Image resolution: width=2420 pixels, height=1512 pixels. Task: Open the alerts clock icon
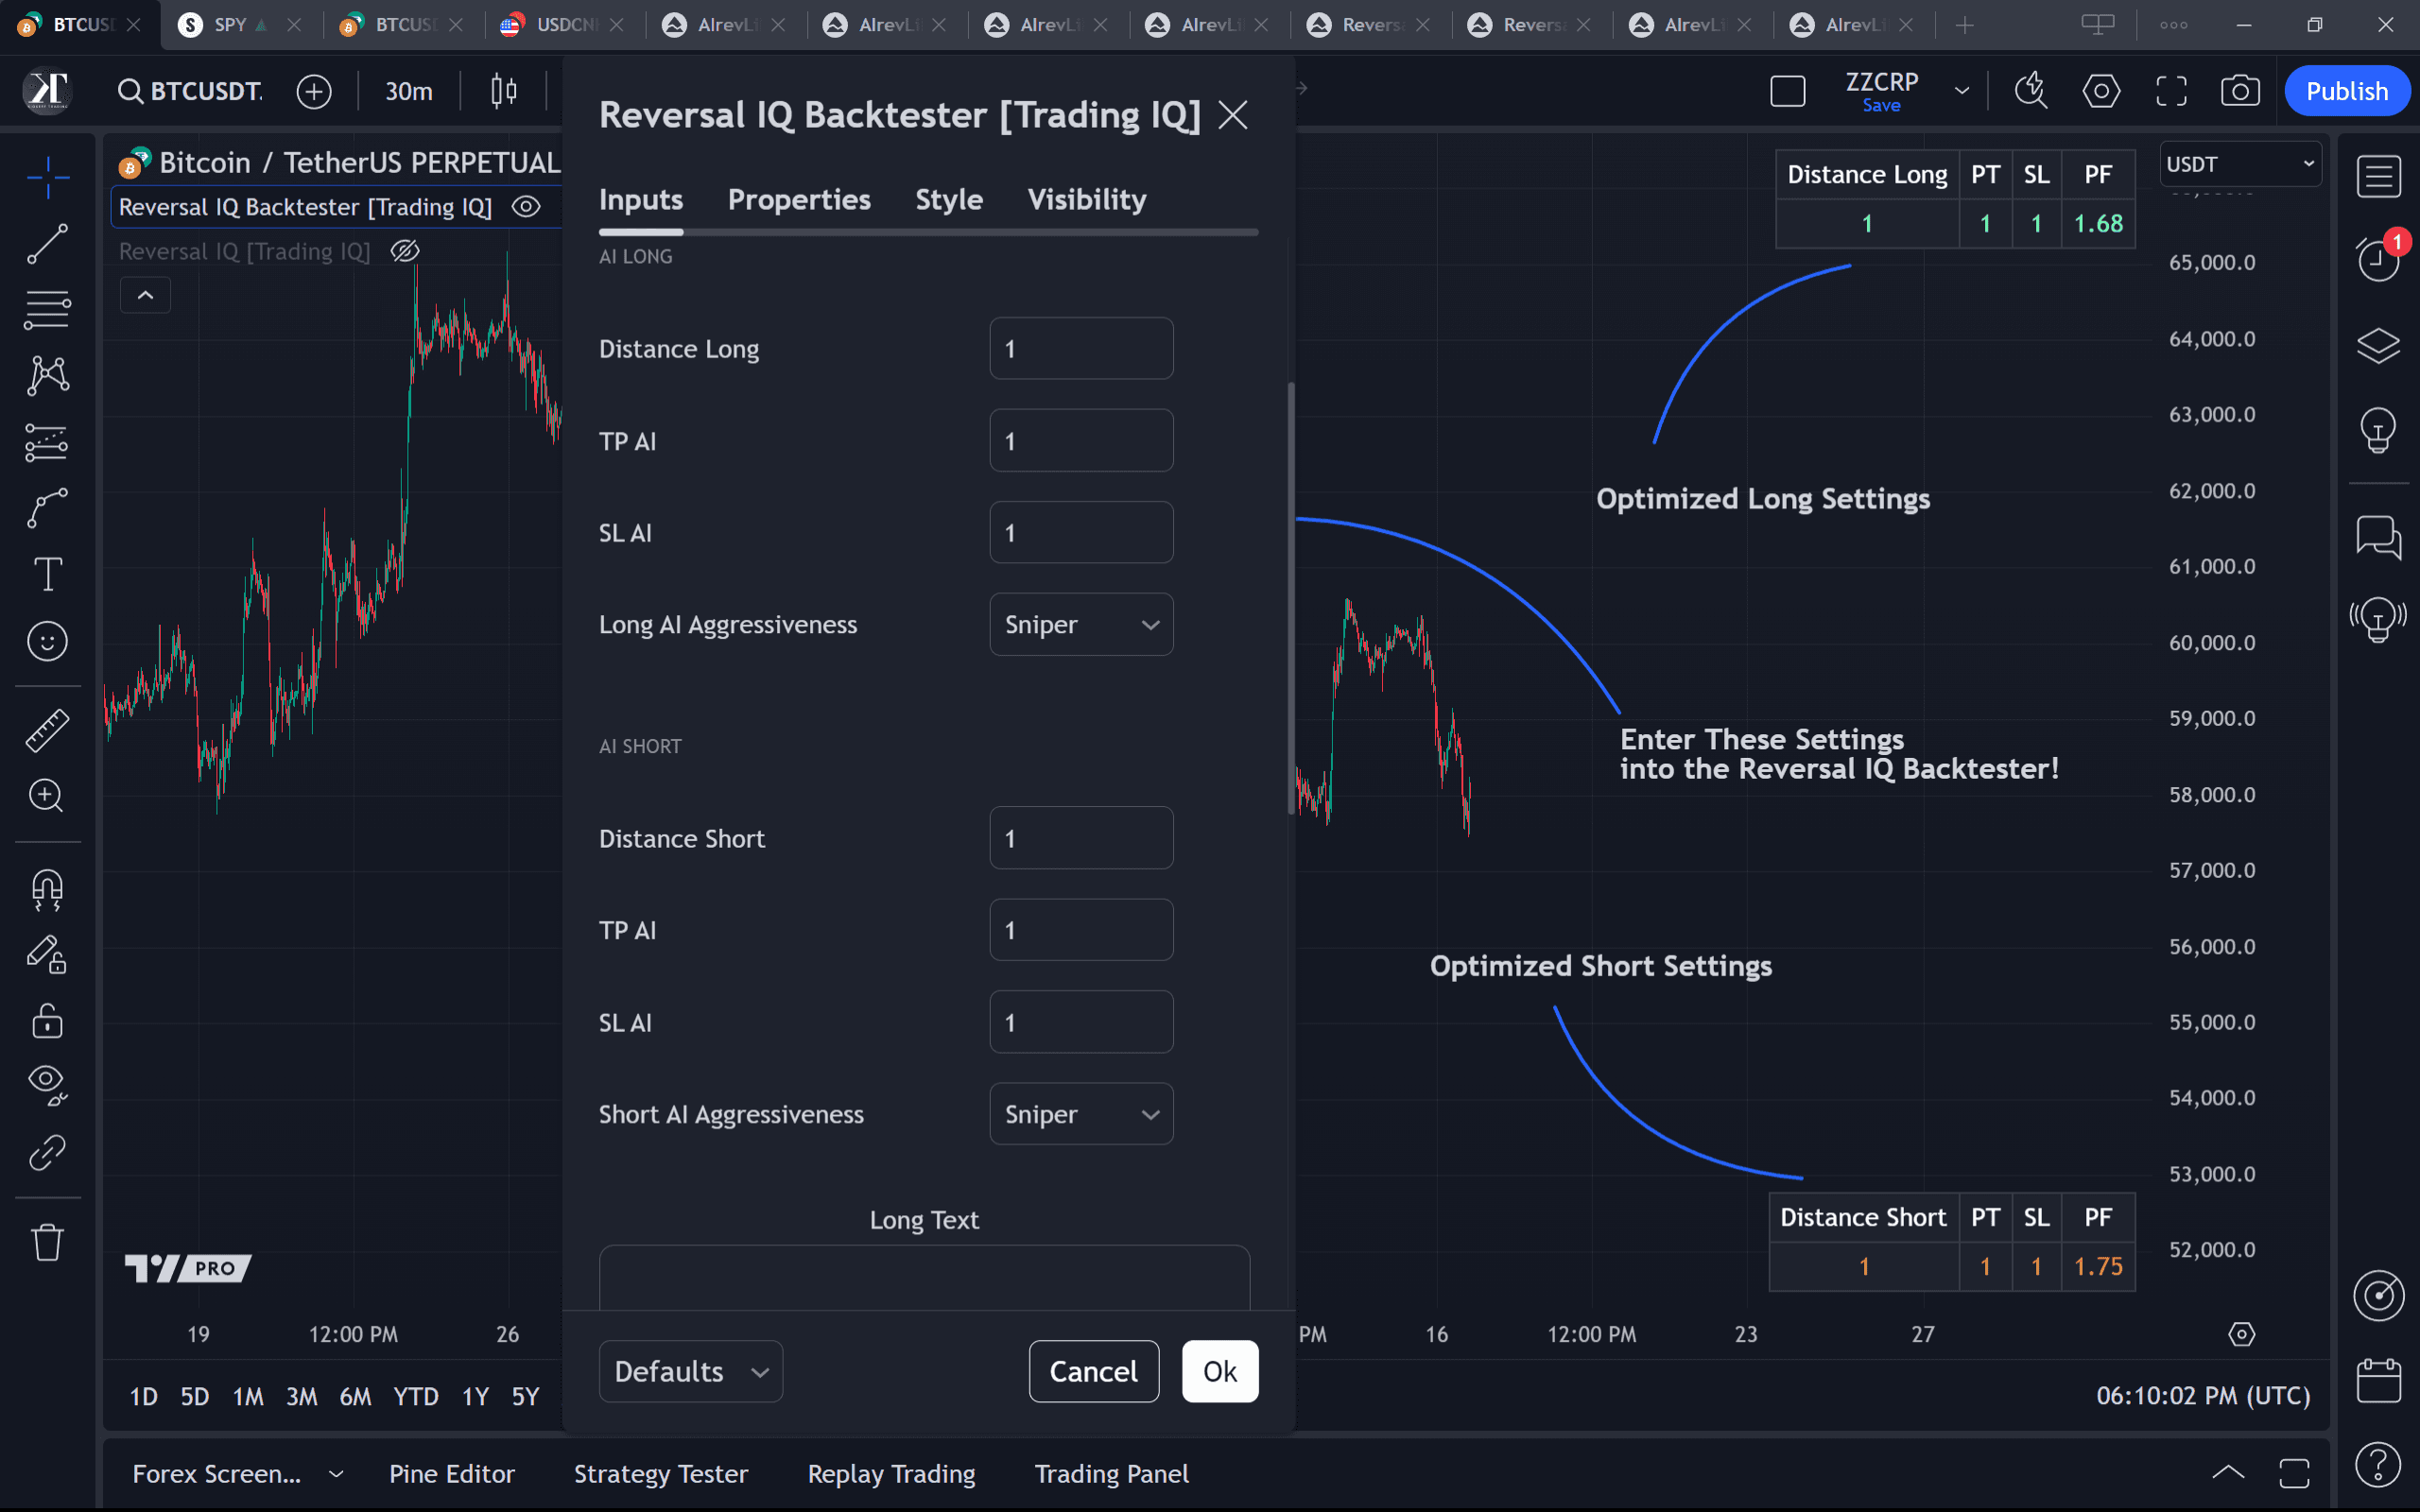(2378, 260)
